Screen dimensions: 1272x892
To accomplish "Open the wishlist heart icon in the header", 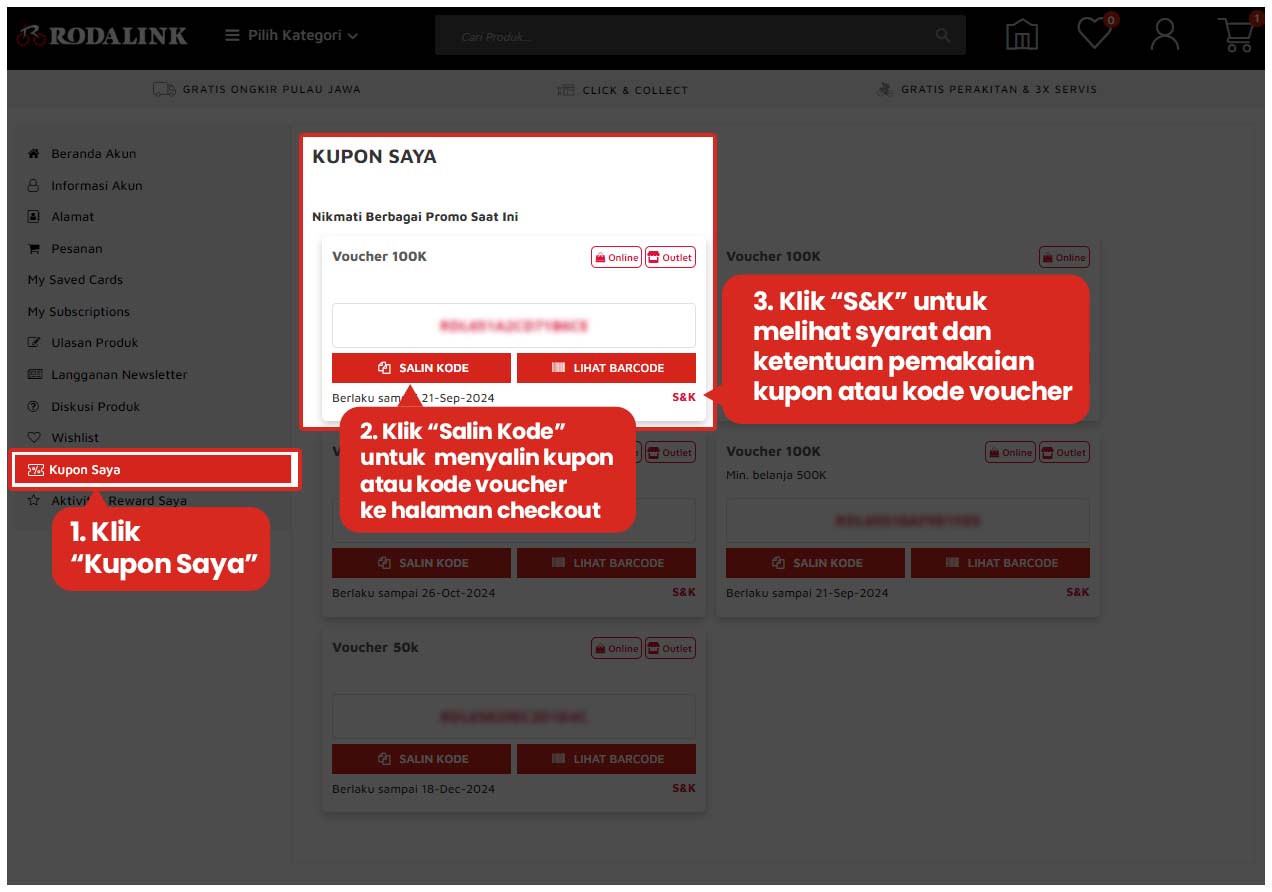I will click(x=1093, y=34).
